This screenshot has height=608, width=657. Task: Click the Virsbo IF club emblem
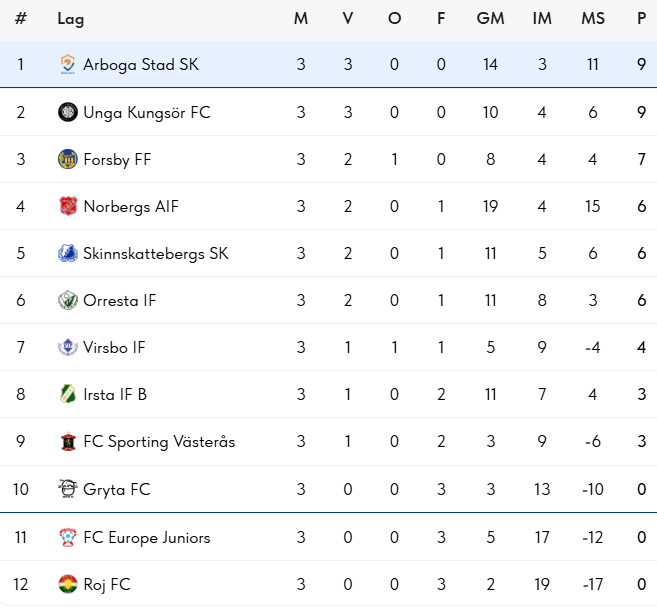pyautogui.click(x=67, y=347)
